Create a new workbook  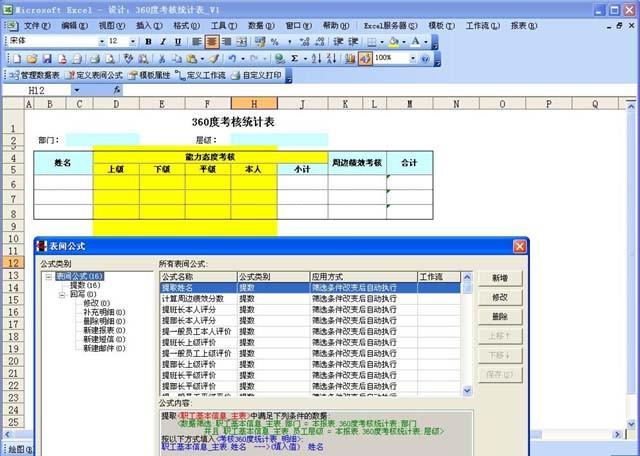point(17,59)
